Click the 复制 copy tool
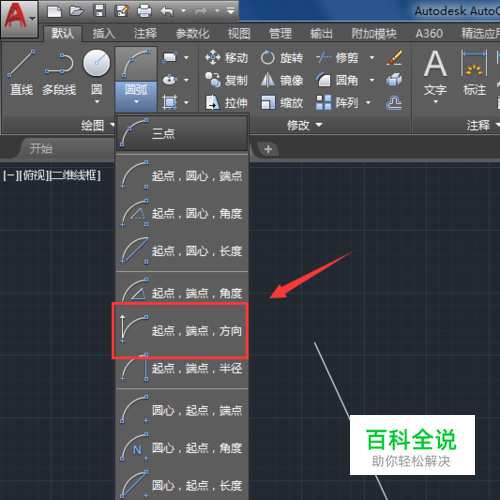This screenshot has width=500, height=500. [x=227, y=80]
